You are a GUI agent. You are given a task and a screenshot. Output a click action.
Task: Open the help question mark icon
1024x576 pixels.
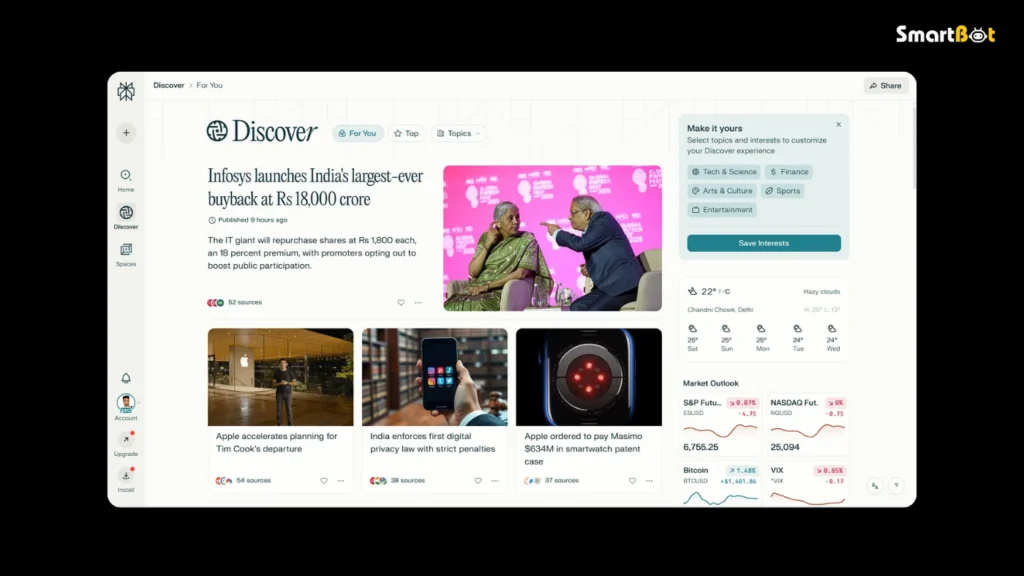(x=896, y=486)
